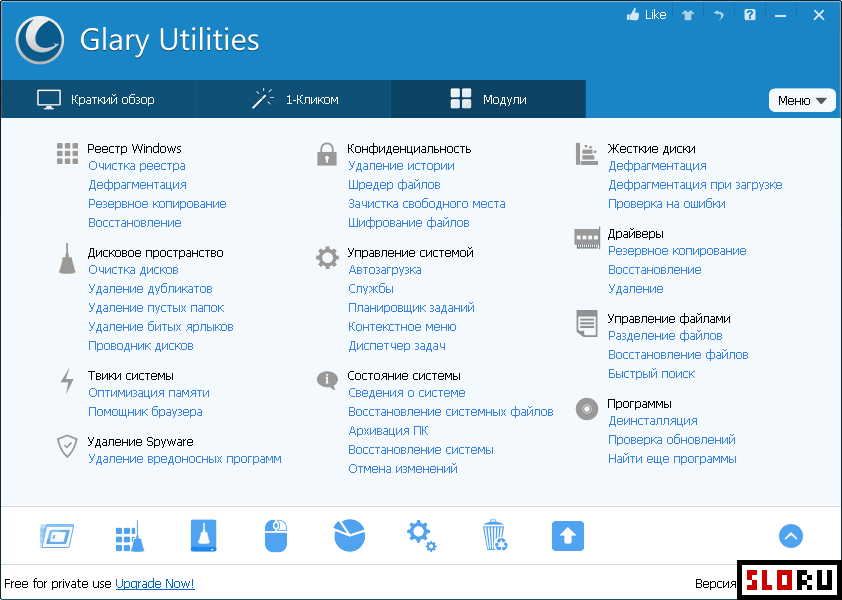Open Архивация ПК
Screen dimensions: 842x600
click(388, 431)
